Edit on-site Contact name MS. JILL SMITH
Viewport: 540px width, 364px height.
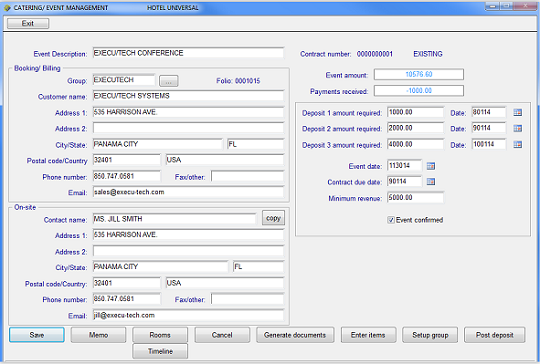174,219
